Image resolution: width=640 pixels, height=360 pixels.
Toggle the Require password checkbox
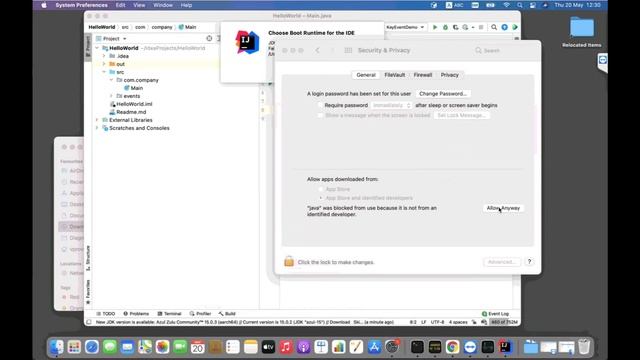click(x=320, y=105)
